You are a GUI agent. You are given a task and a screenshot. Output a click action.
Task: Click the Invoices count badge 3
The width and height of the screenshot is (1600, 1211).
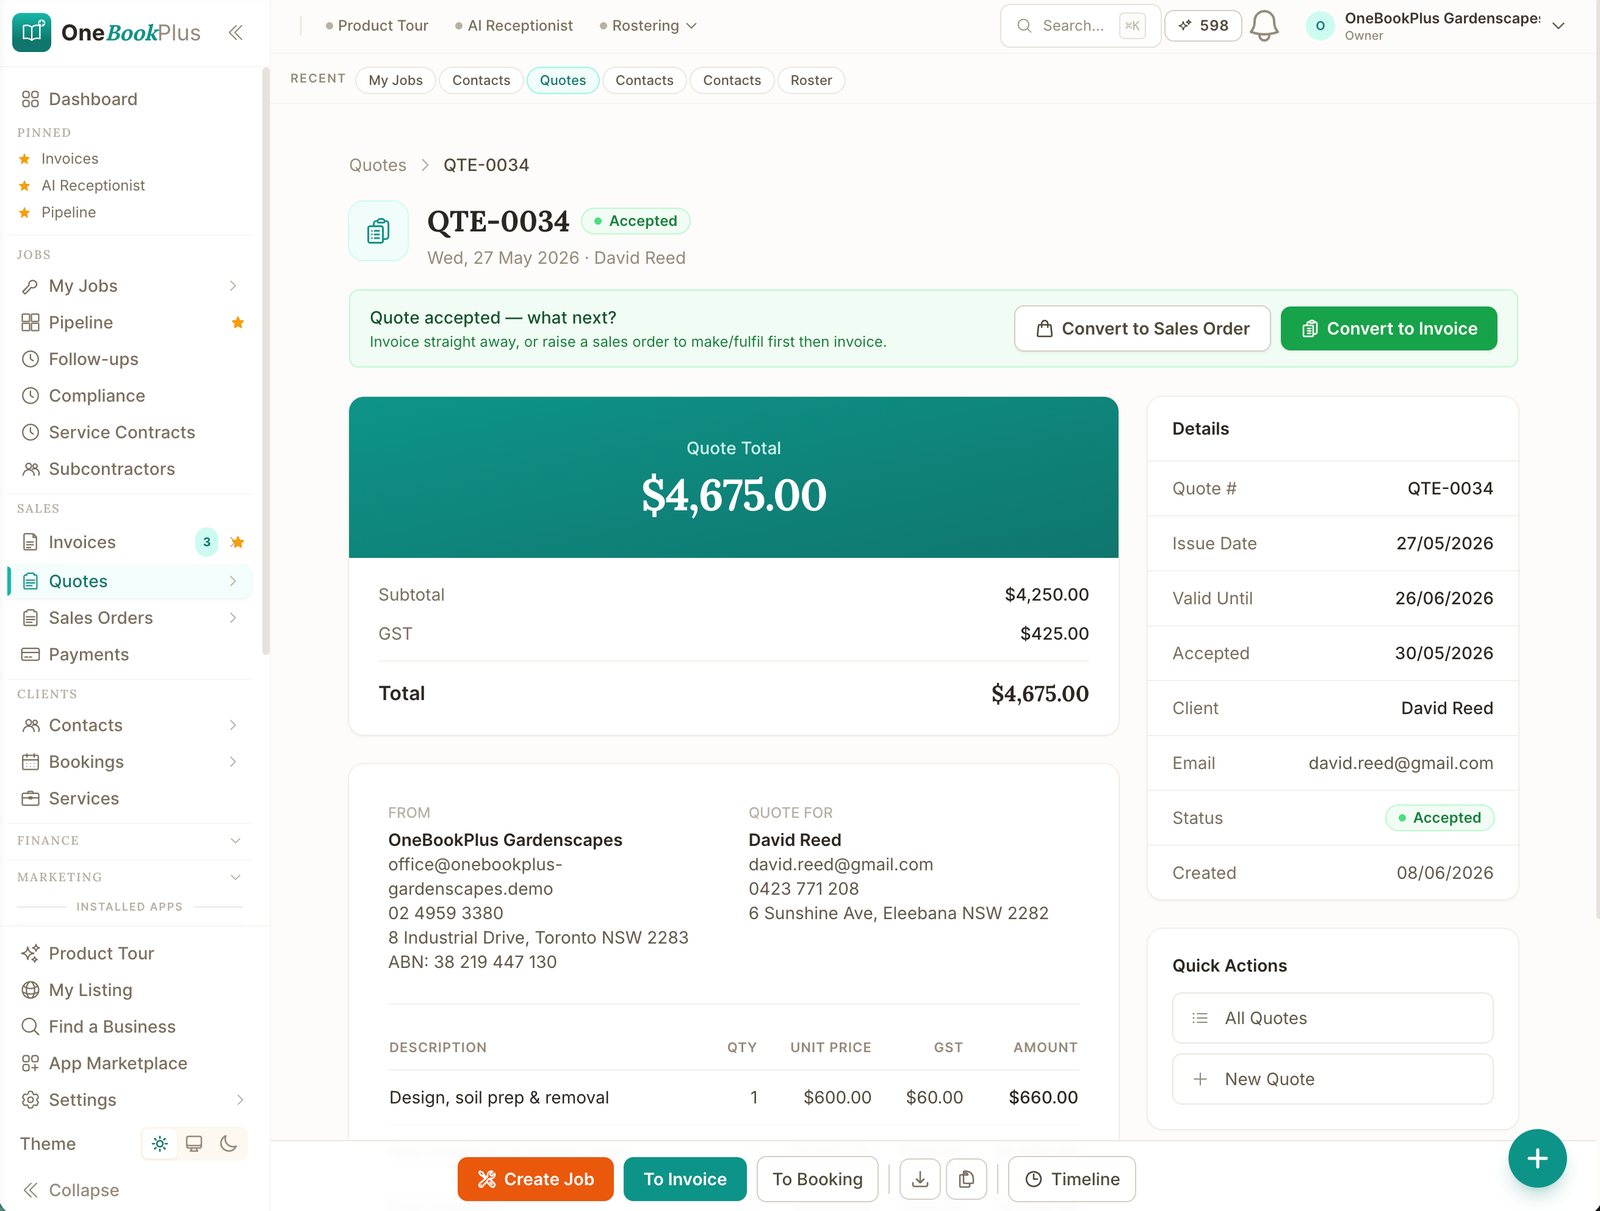pos(207,542)
